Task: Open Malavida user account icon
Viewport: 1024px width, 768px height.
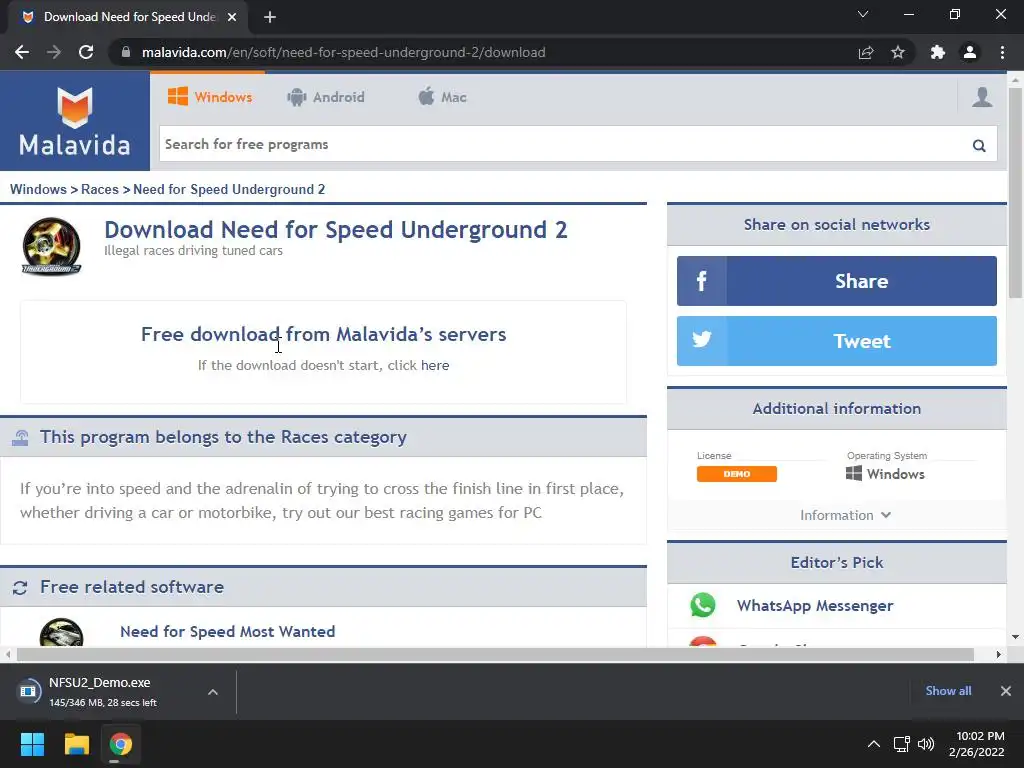Action: point(982,97)
